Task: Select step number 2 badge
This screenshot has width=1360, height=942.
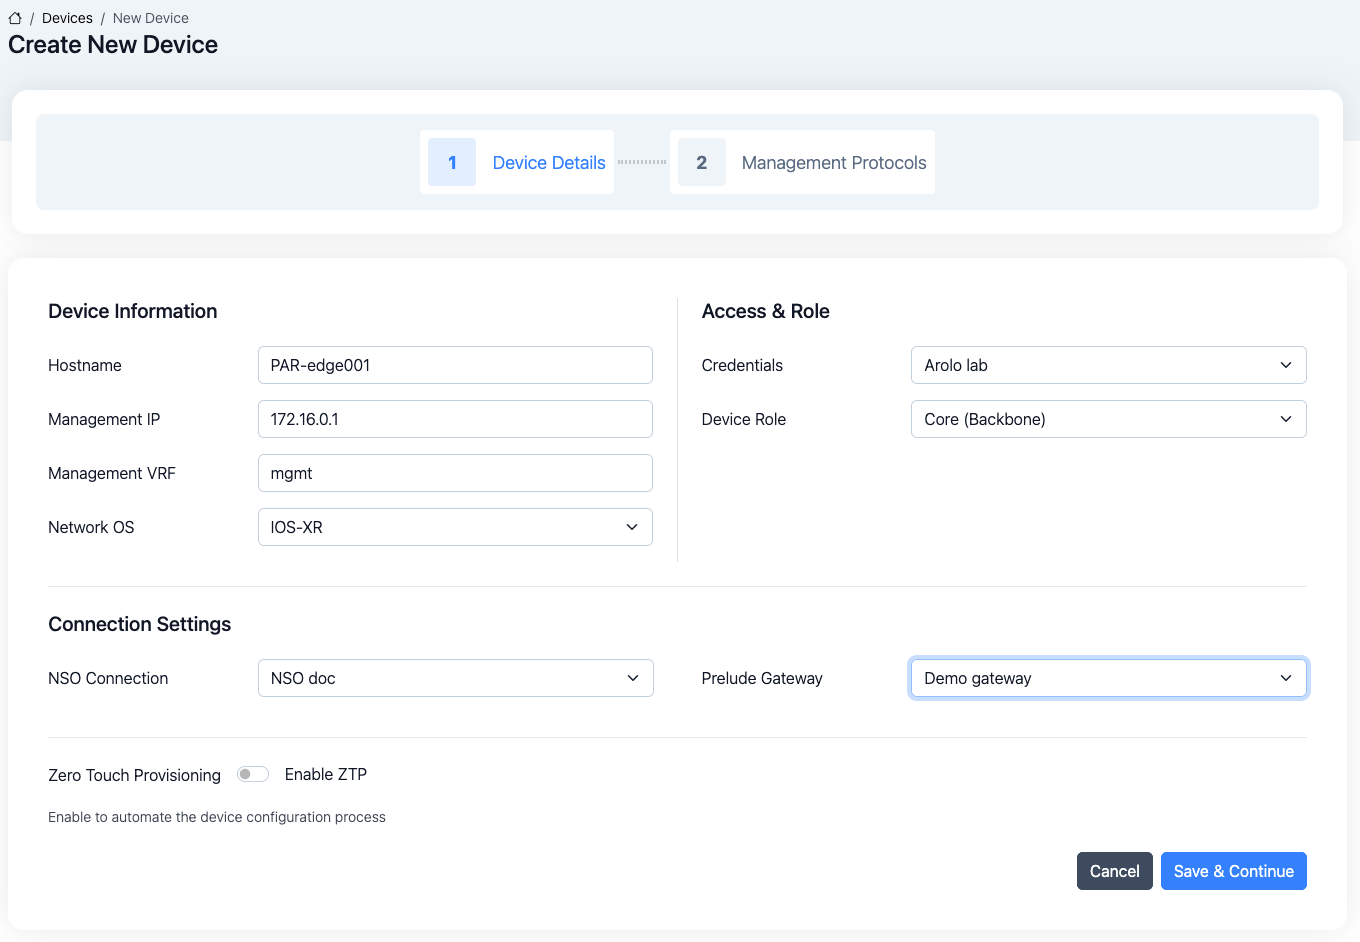Action: click(x=702, y=162)
